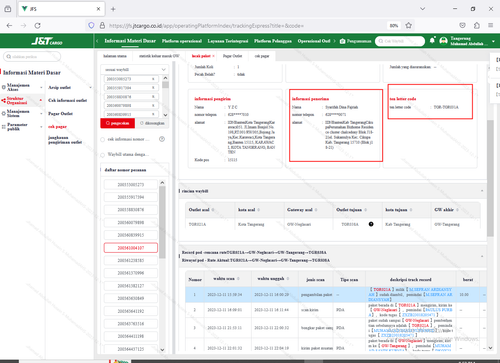Image resolution: width=500 pixels, height=363 pixels.
Task: Open Pengumuman announcements
Action: [x=355, y=41]
